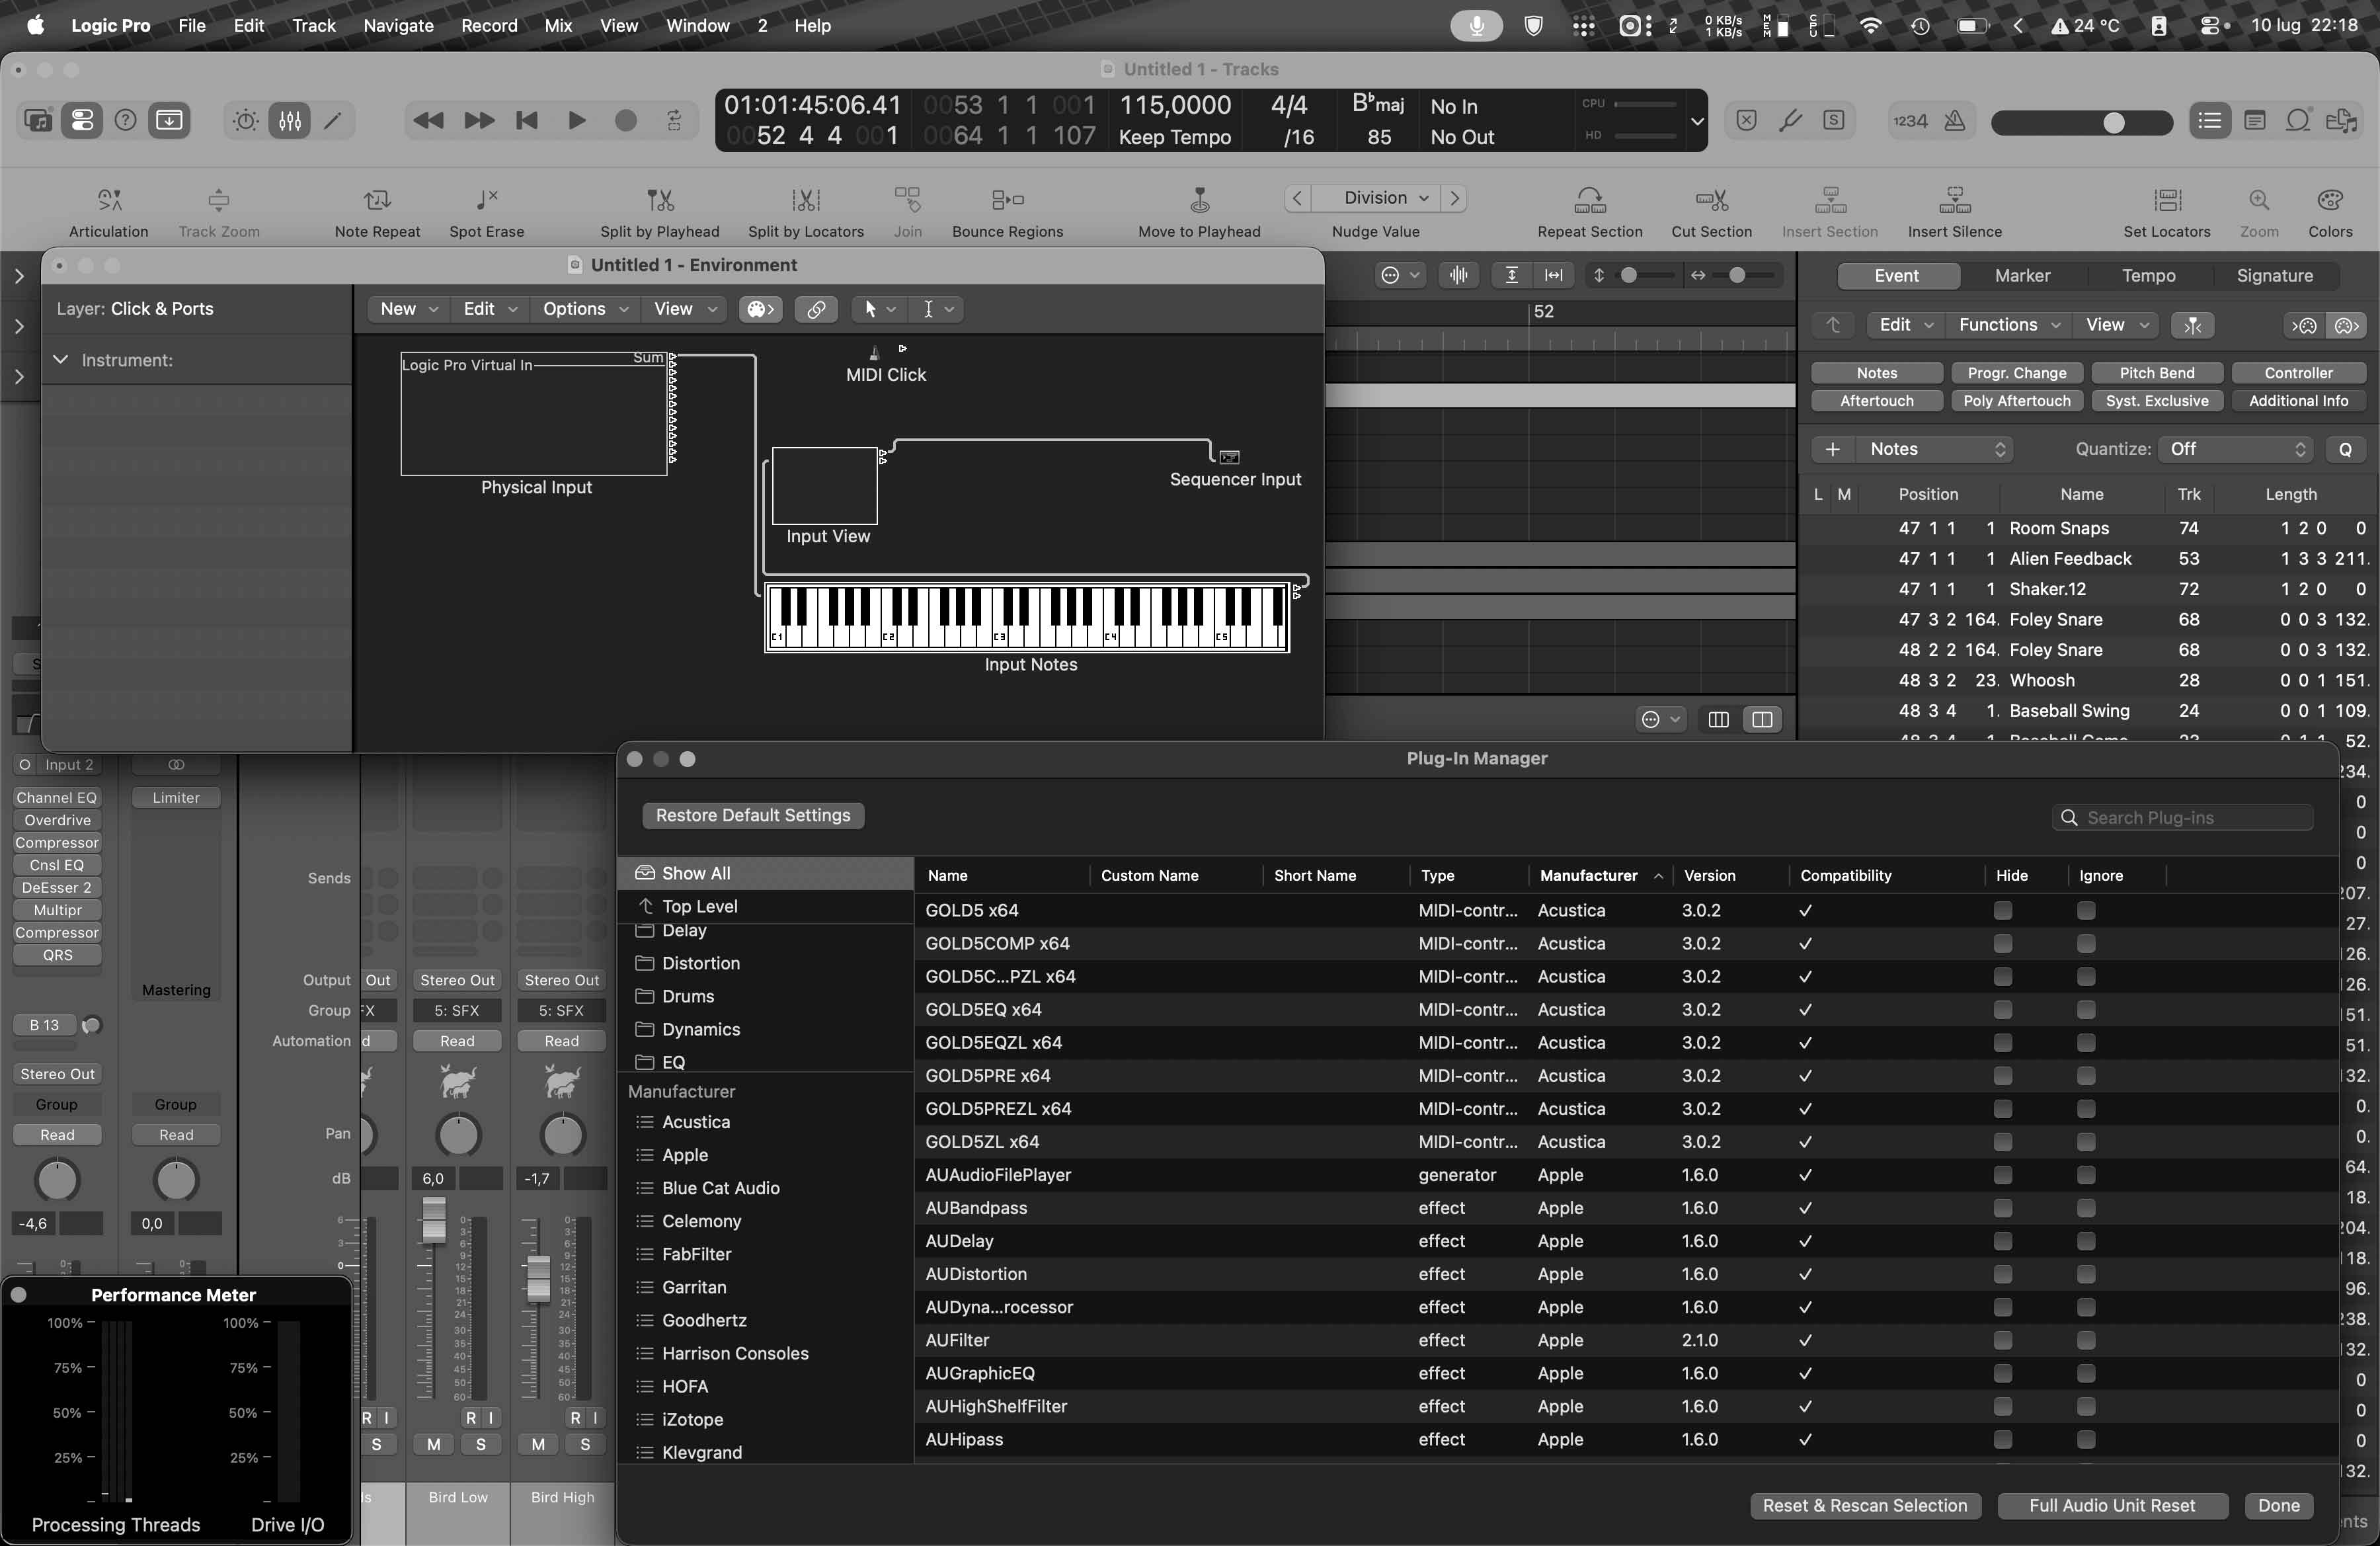Click Split by Locators icon
Image resolution: width=2380 pixels, height=1546 pixels.
click(806, 200)
